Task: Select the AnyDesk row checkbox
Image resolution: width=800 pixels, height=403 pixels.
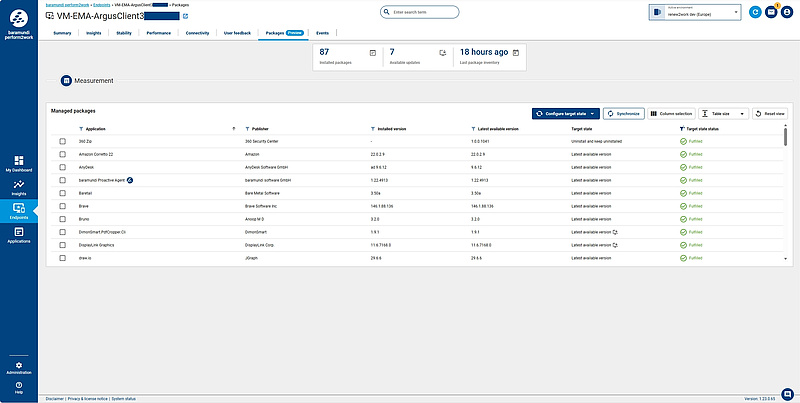Action: 62,167
